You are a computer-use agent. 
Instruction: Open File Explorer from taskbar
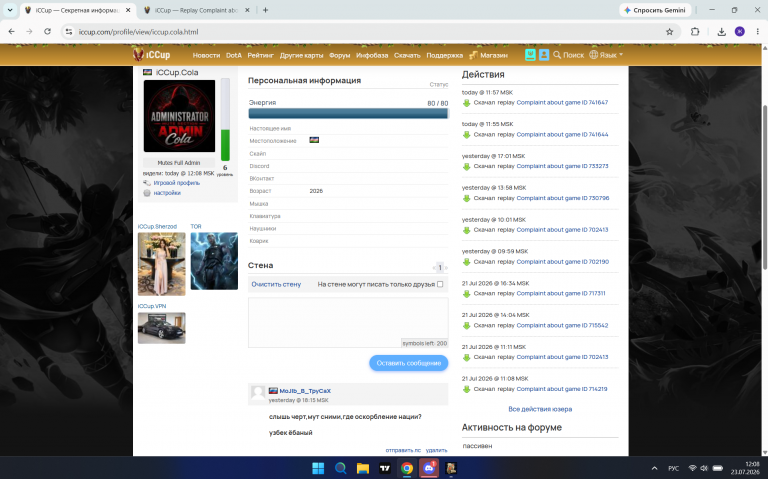(362, 468)
